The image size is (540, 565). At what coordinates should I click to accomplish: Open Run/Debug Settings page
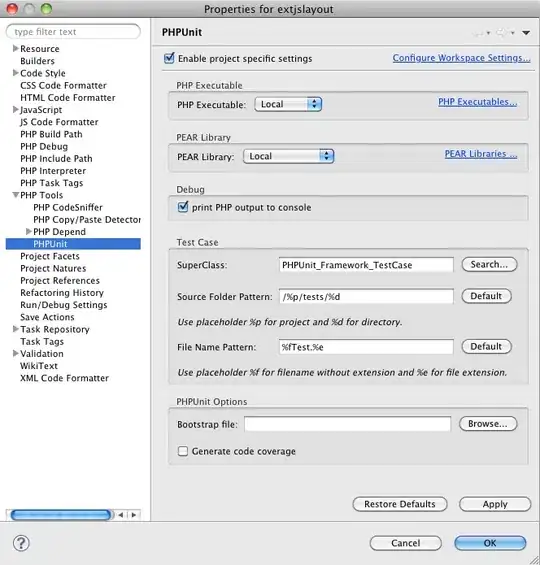[64, 305]
